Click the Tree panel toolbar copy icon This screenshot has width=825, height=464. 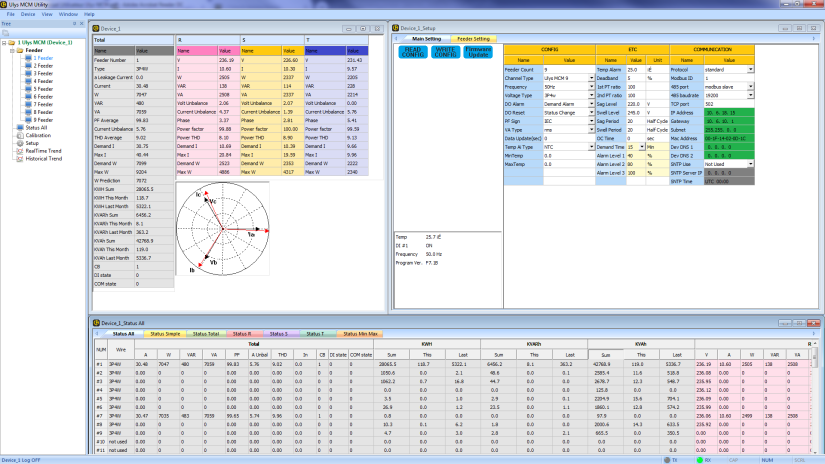pos(6,33)
